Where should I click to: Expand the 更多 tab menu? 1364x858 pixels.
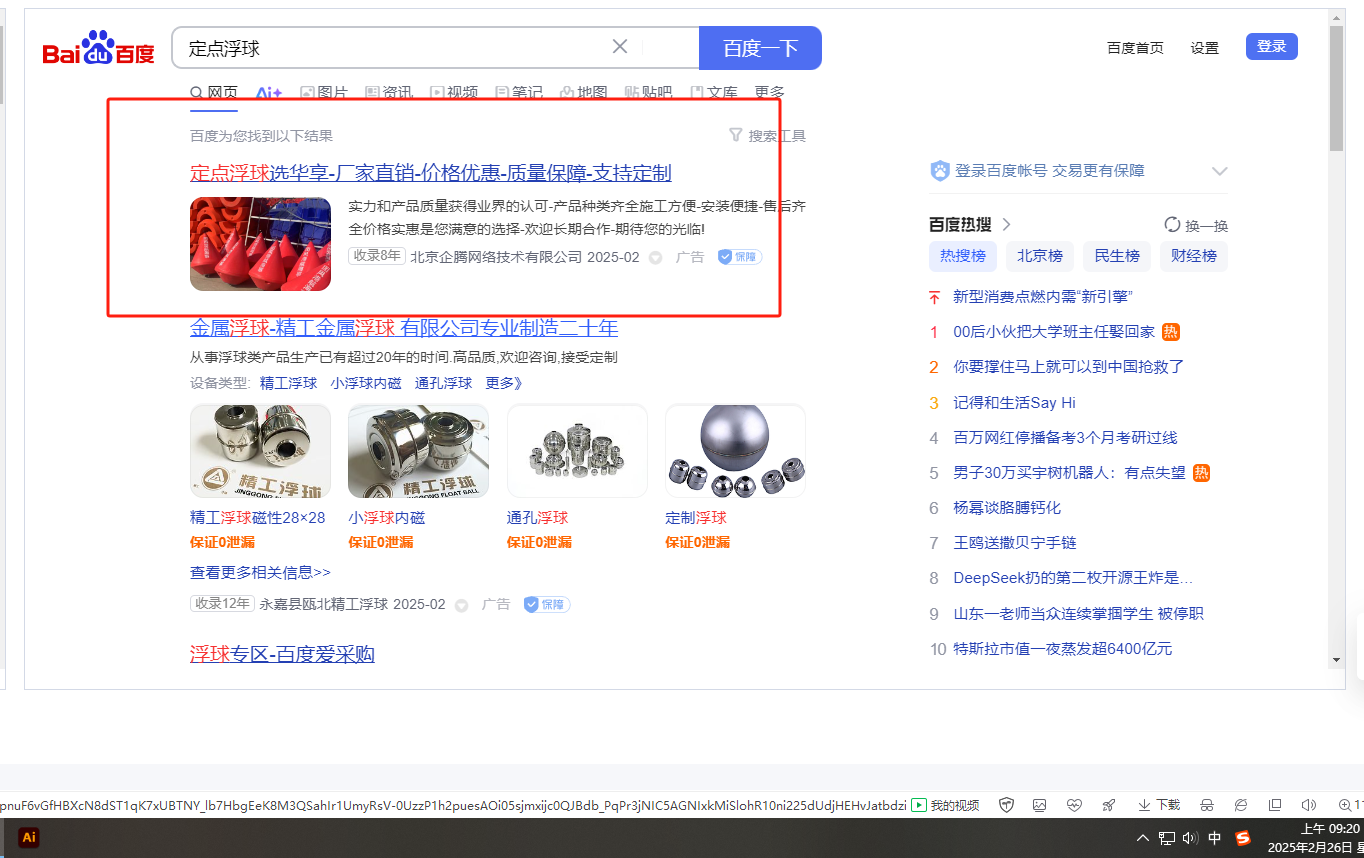pos(770,92)
